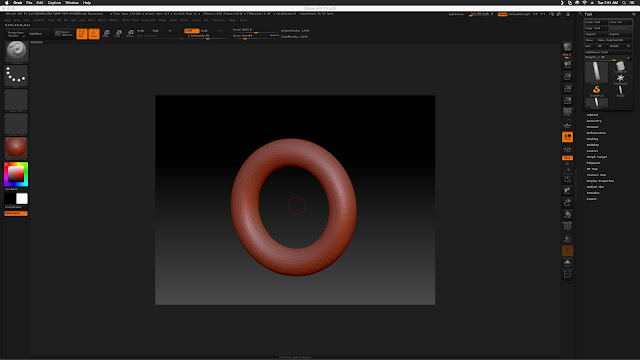This screenshot has height=360, width=640.
Task: Click the Load Tool button
Action: (x=596, y=22)
